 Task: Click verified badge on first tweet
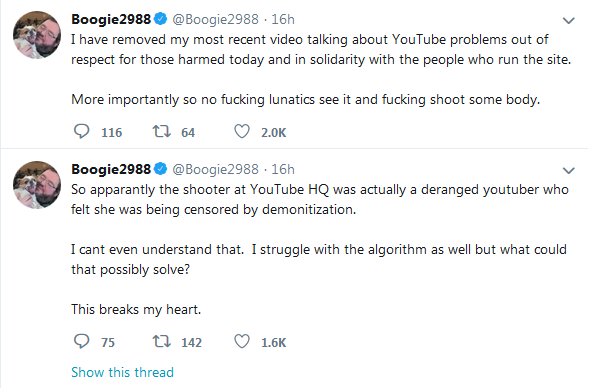[161, 19]
